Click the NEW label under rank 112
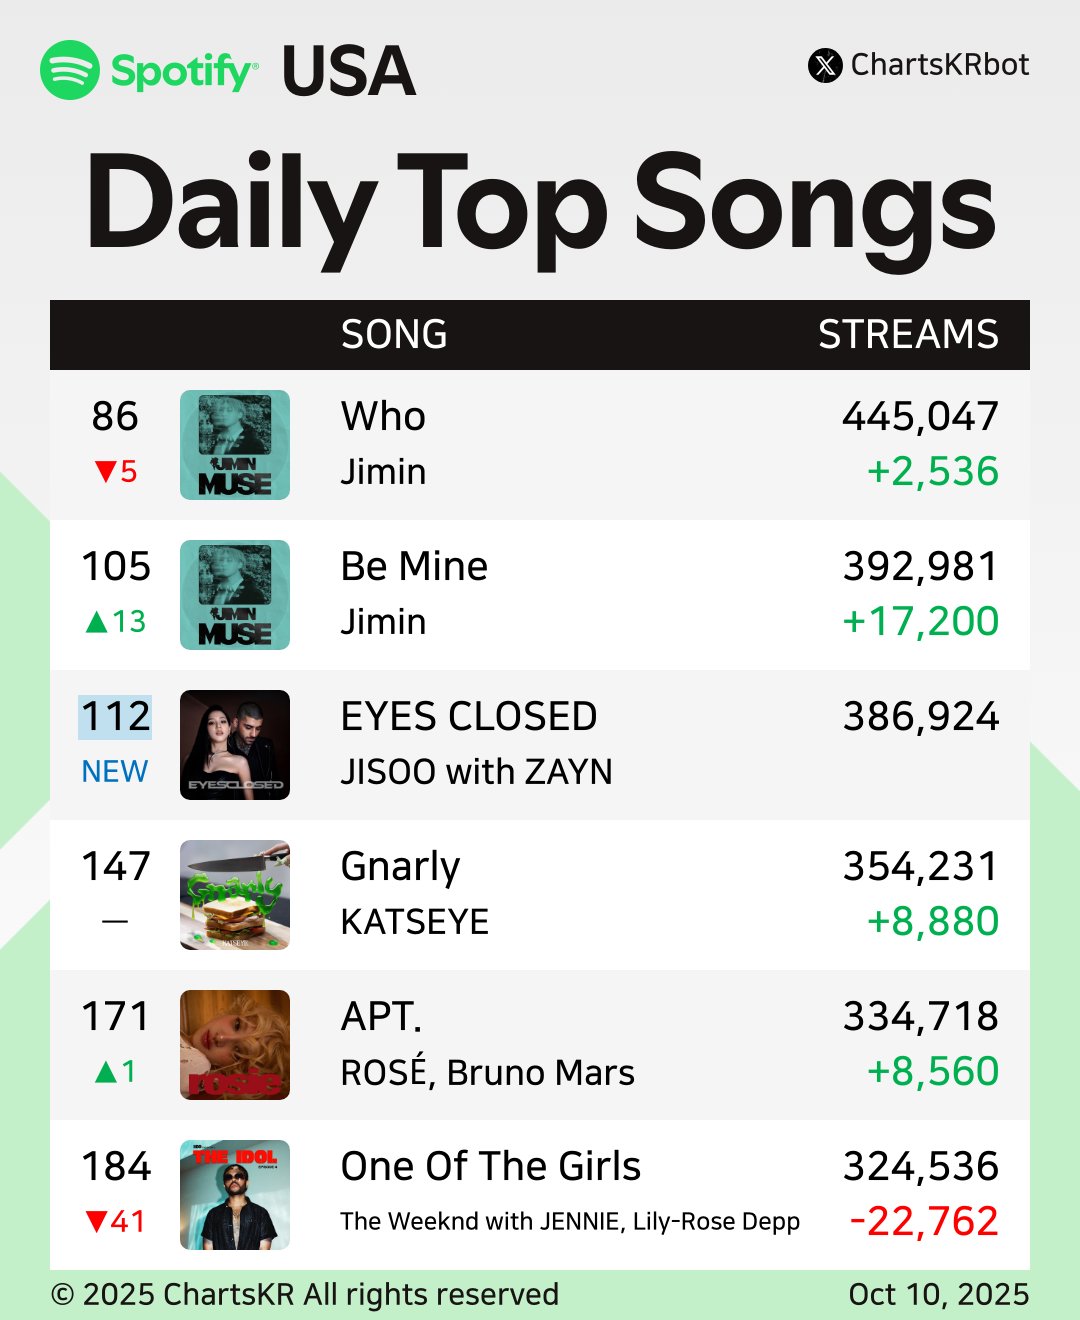The height and width of the screenshot is (1320, 1080). pos(115,771)
